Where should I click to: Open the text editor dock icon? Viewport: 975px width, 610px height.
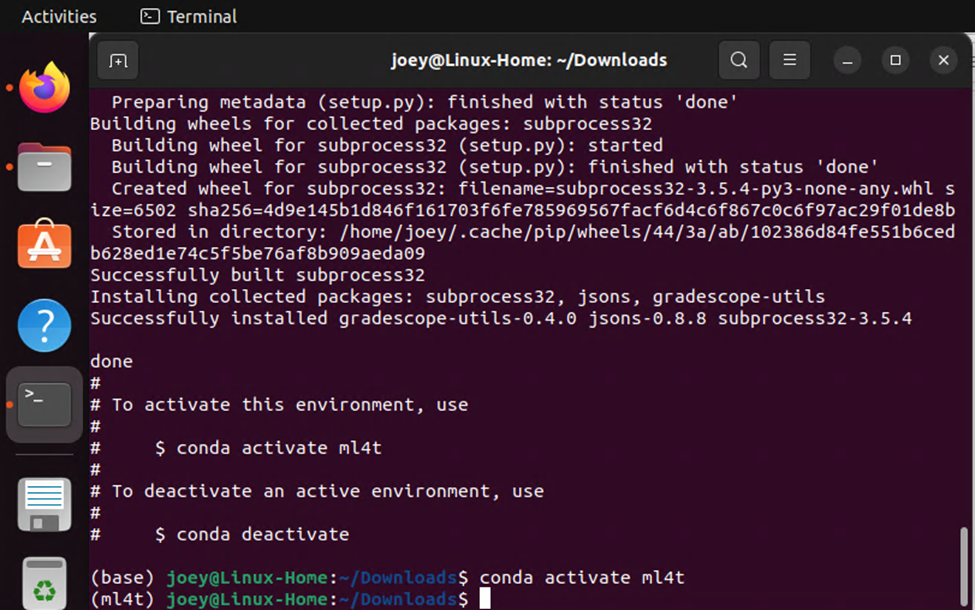(44, 504)
